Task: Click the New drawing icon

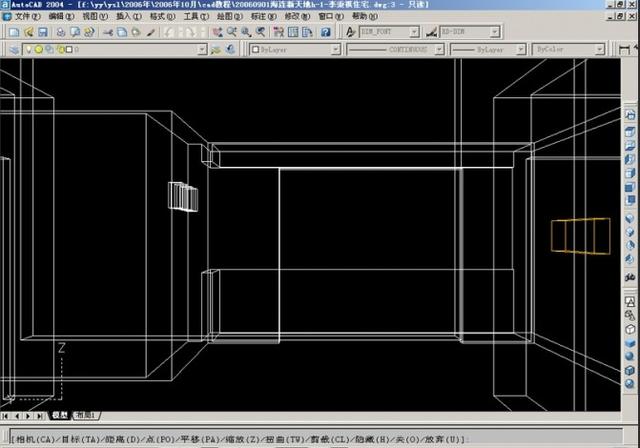Action: 14,32
